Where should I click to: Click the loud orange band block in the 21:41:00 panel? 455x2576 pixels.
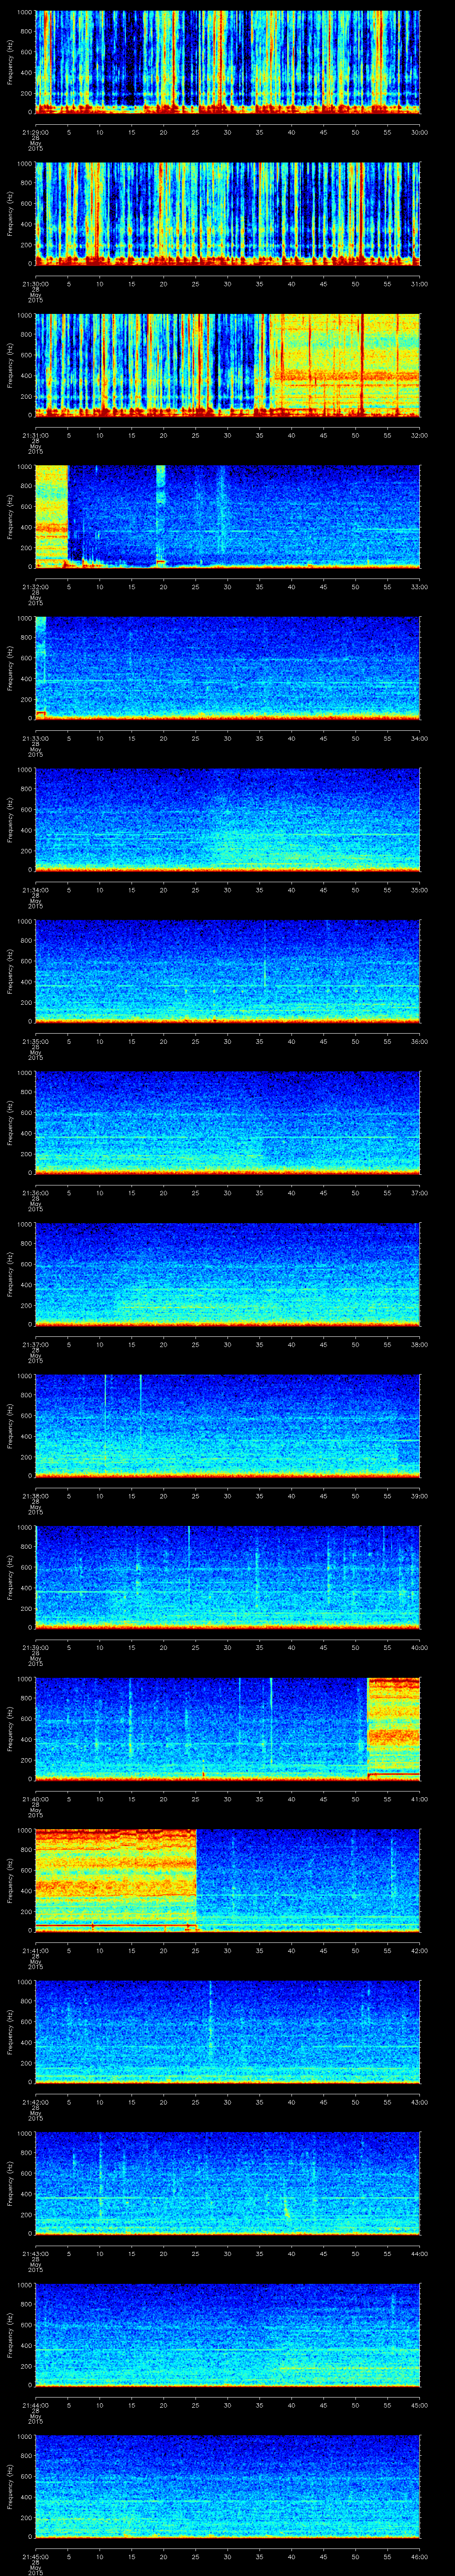(115, 1878)
